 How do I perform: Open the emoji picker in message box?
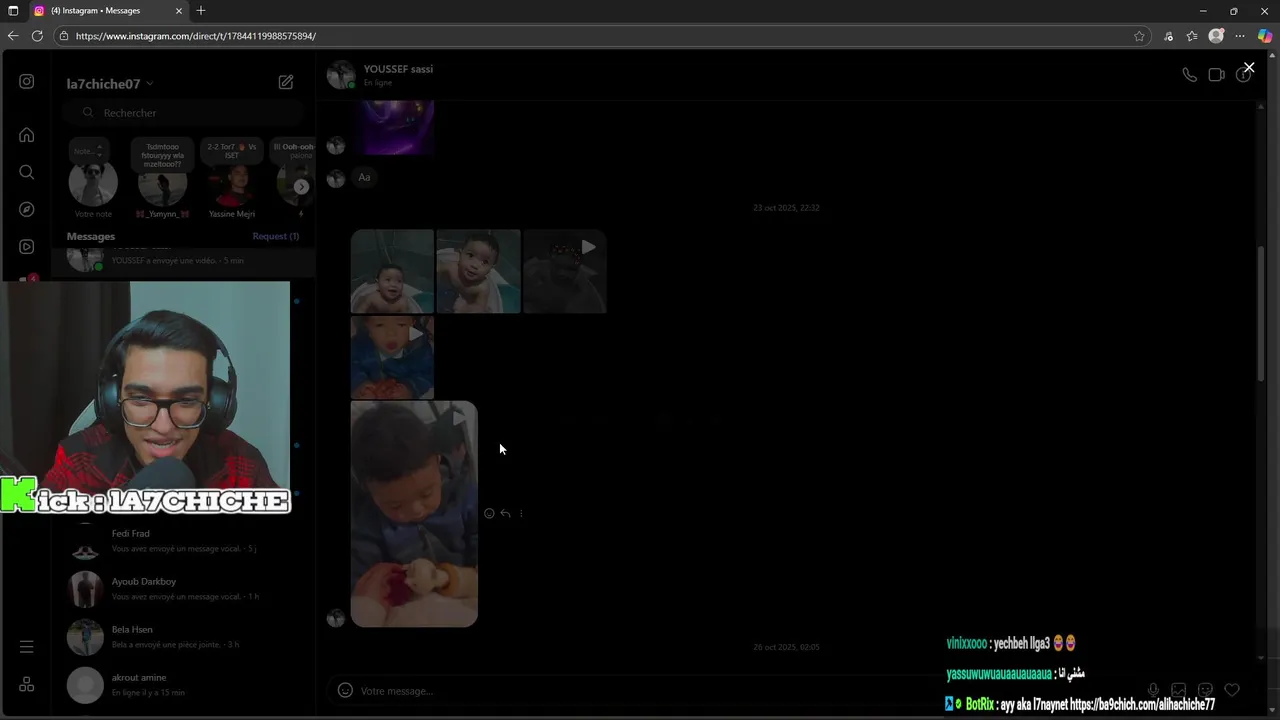pos(345,690)
